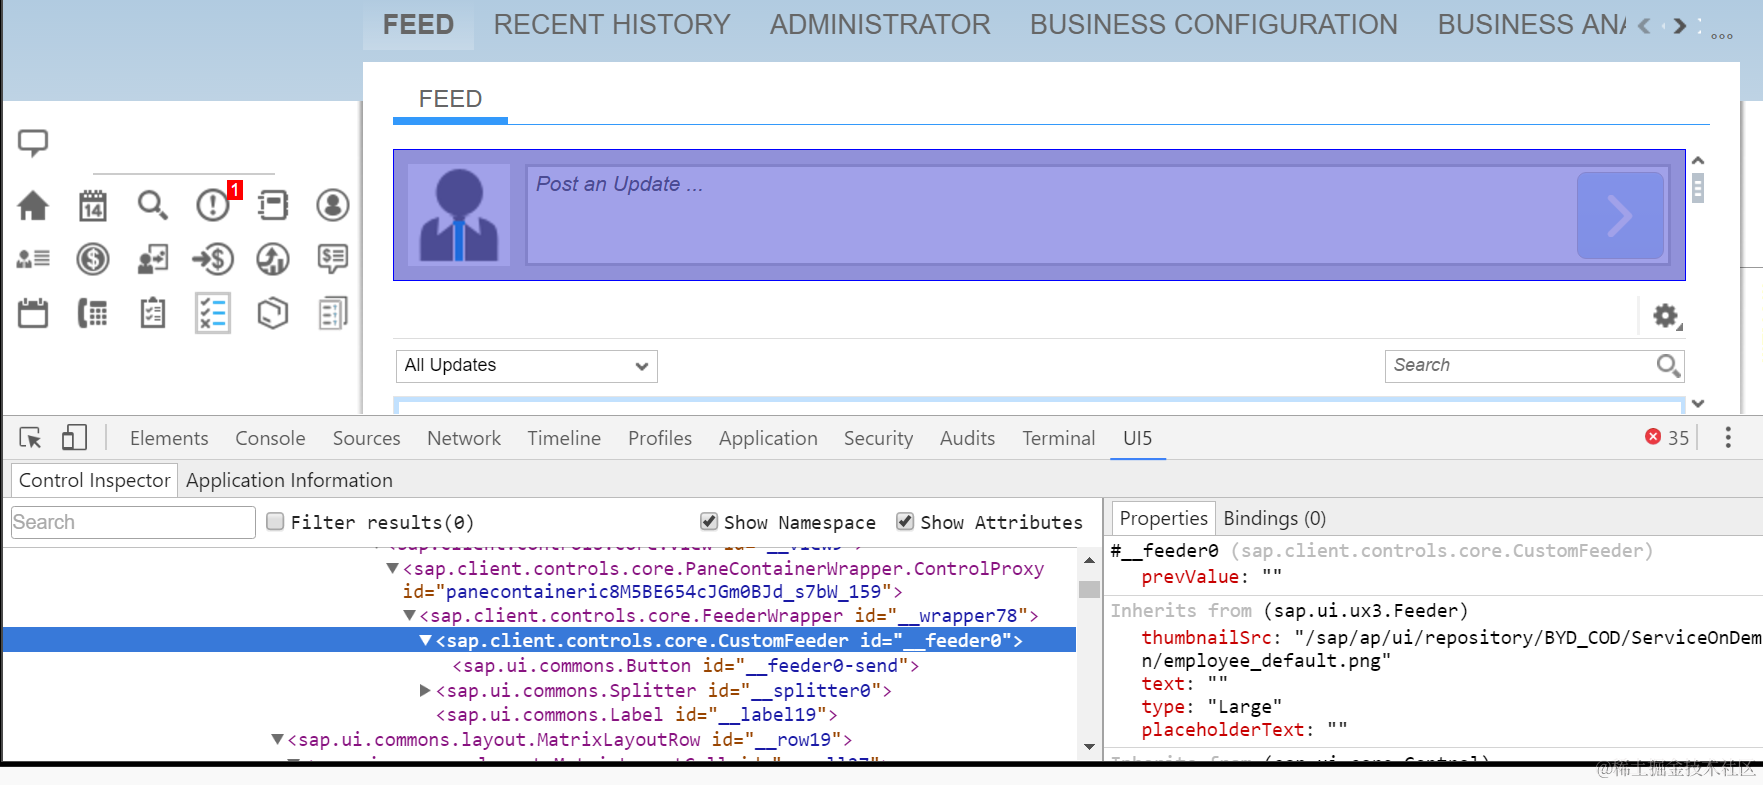Open the user profile circle icon
1763x785 pixels.
click(333, 205)
